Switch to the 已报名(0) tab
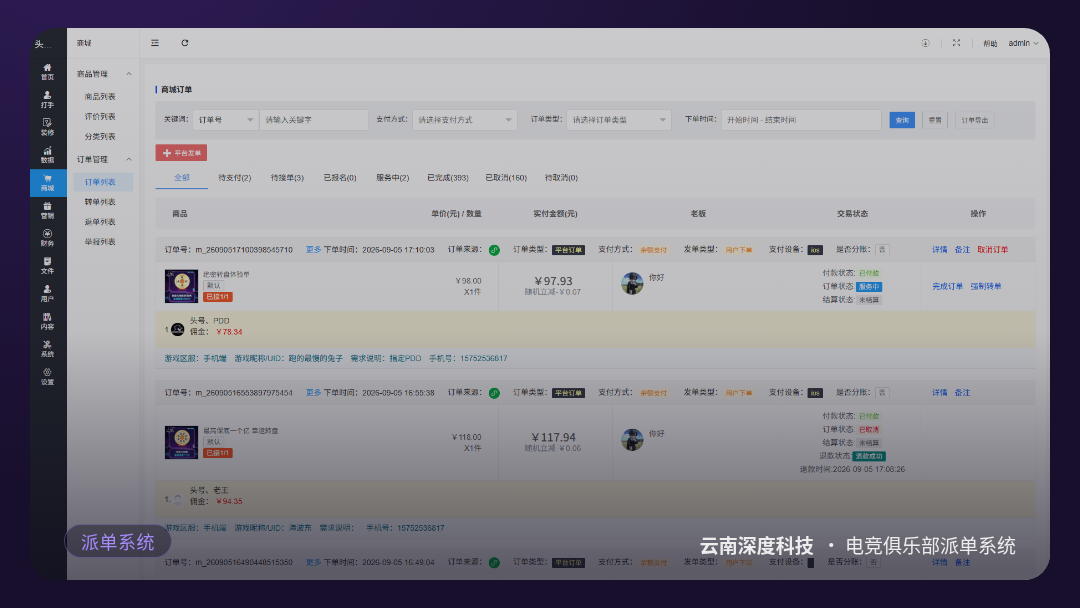The height and width of the screenshot is (608, 1080). point(340,178)
